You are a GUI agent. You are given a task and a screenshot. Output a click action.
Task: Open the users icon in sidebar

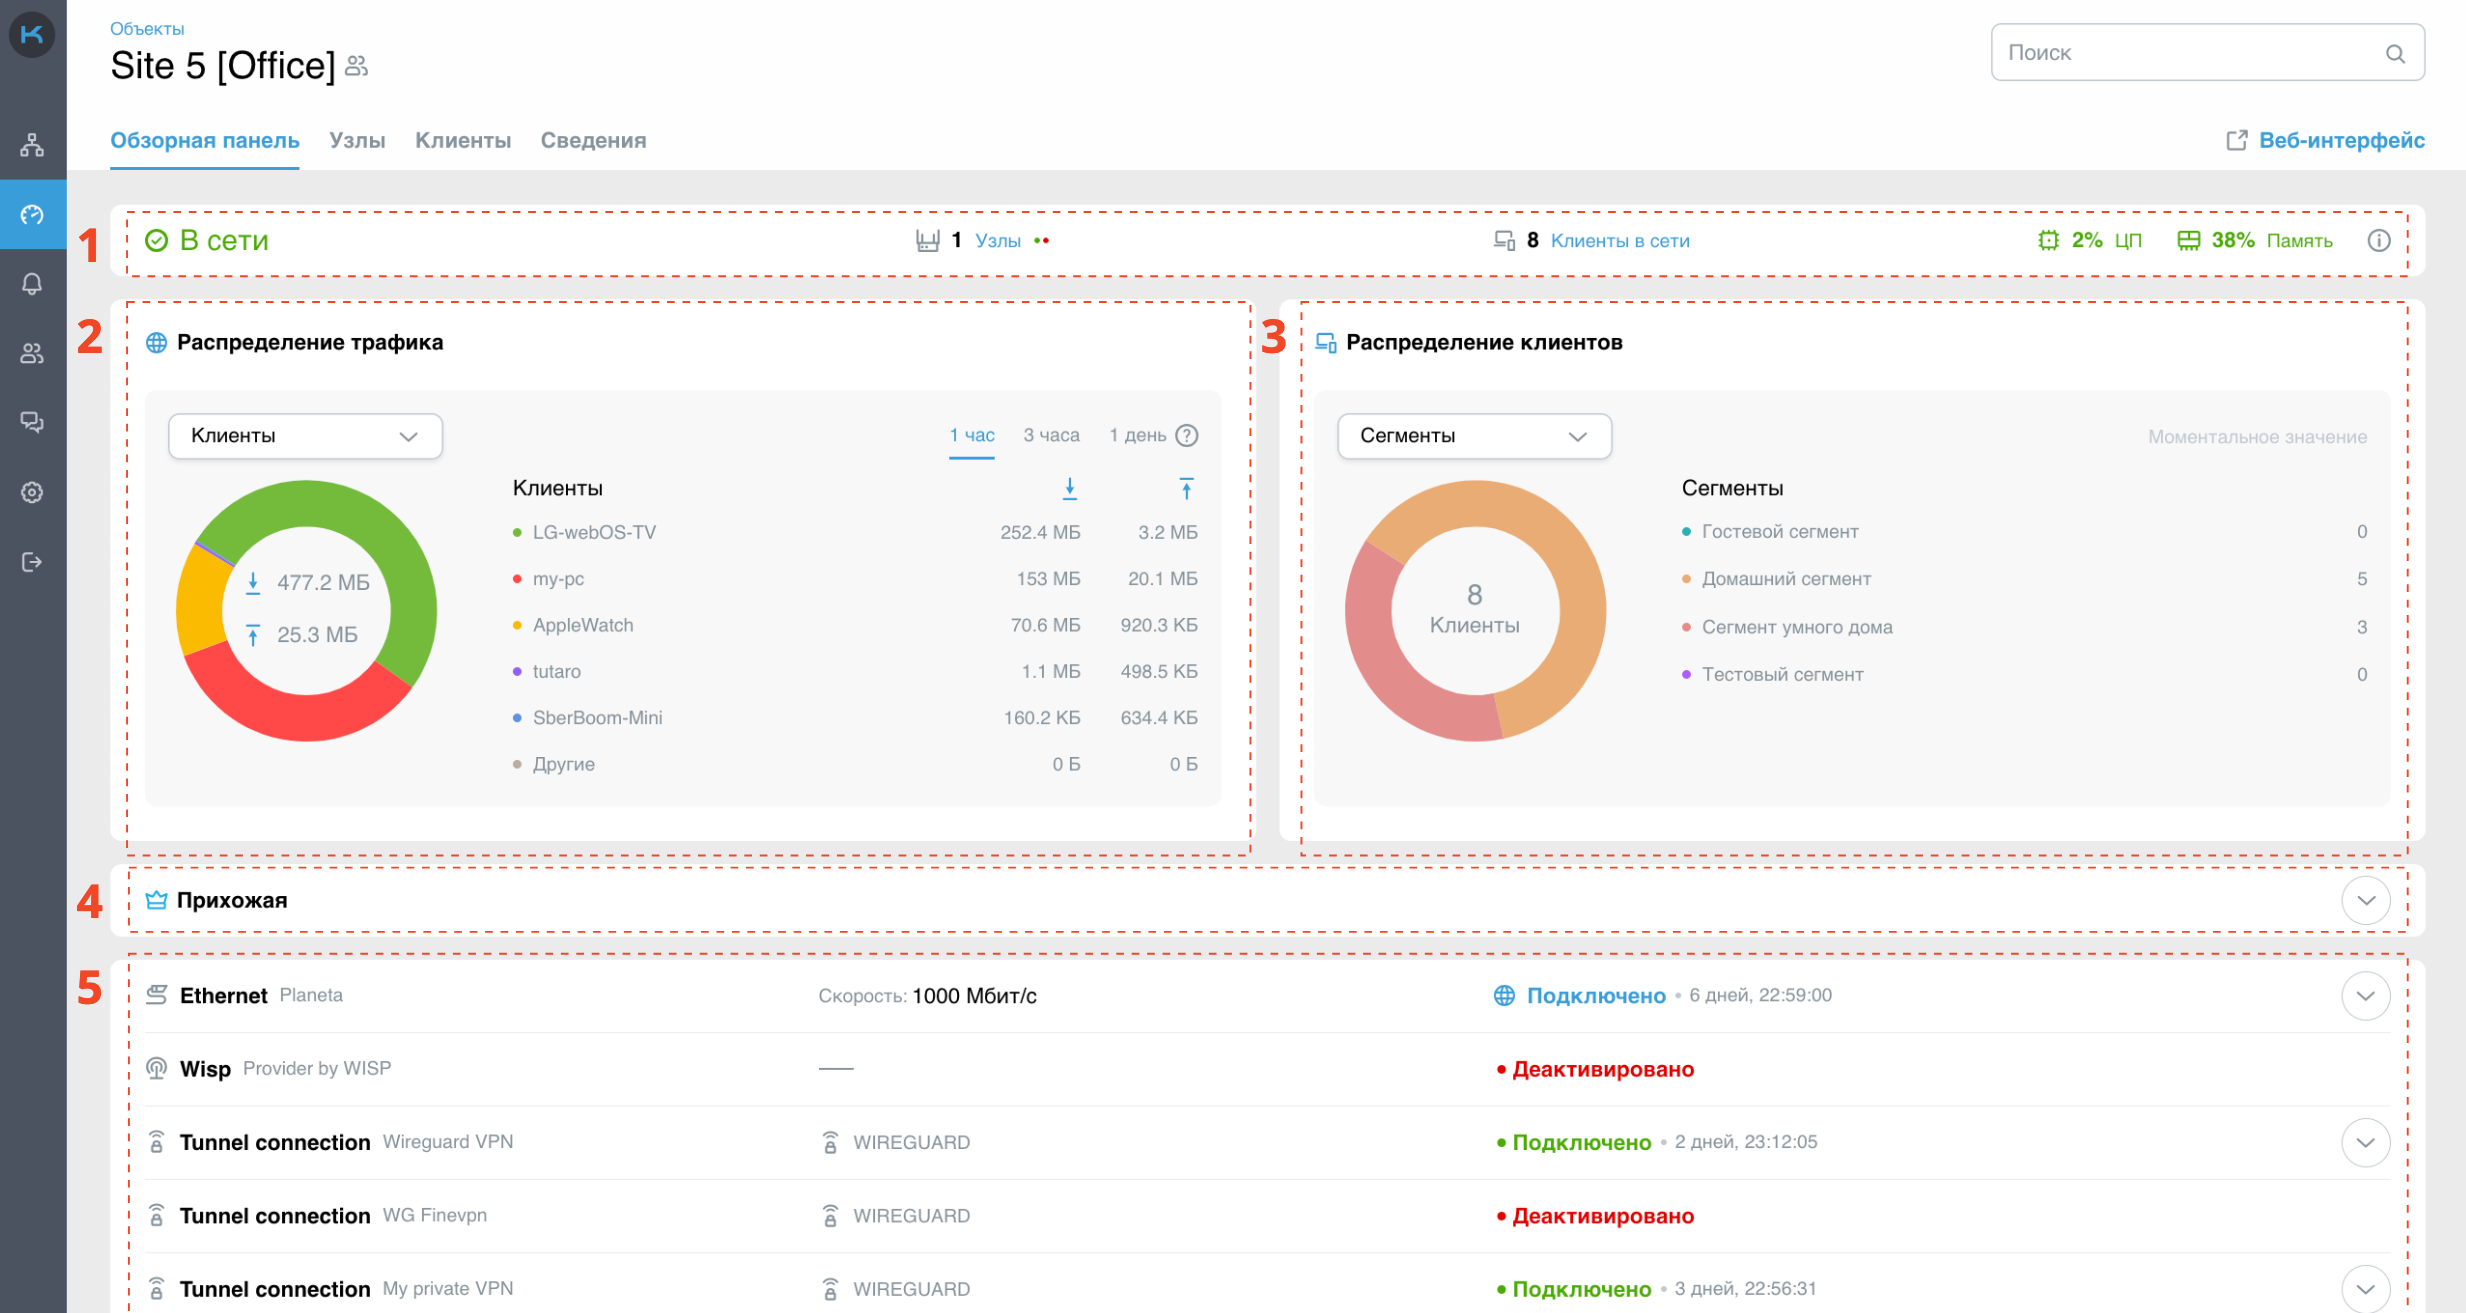tap(32, 353)
